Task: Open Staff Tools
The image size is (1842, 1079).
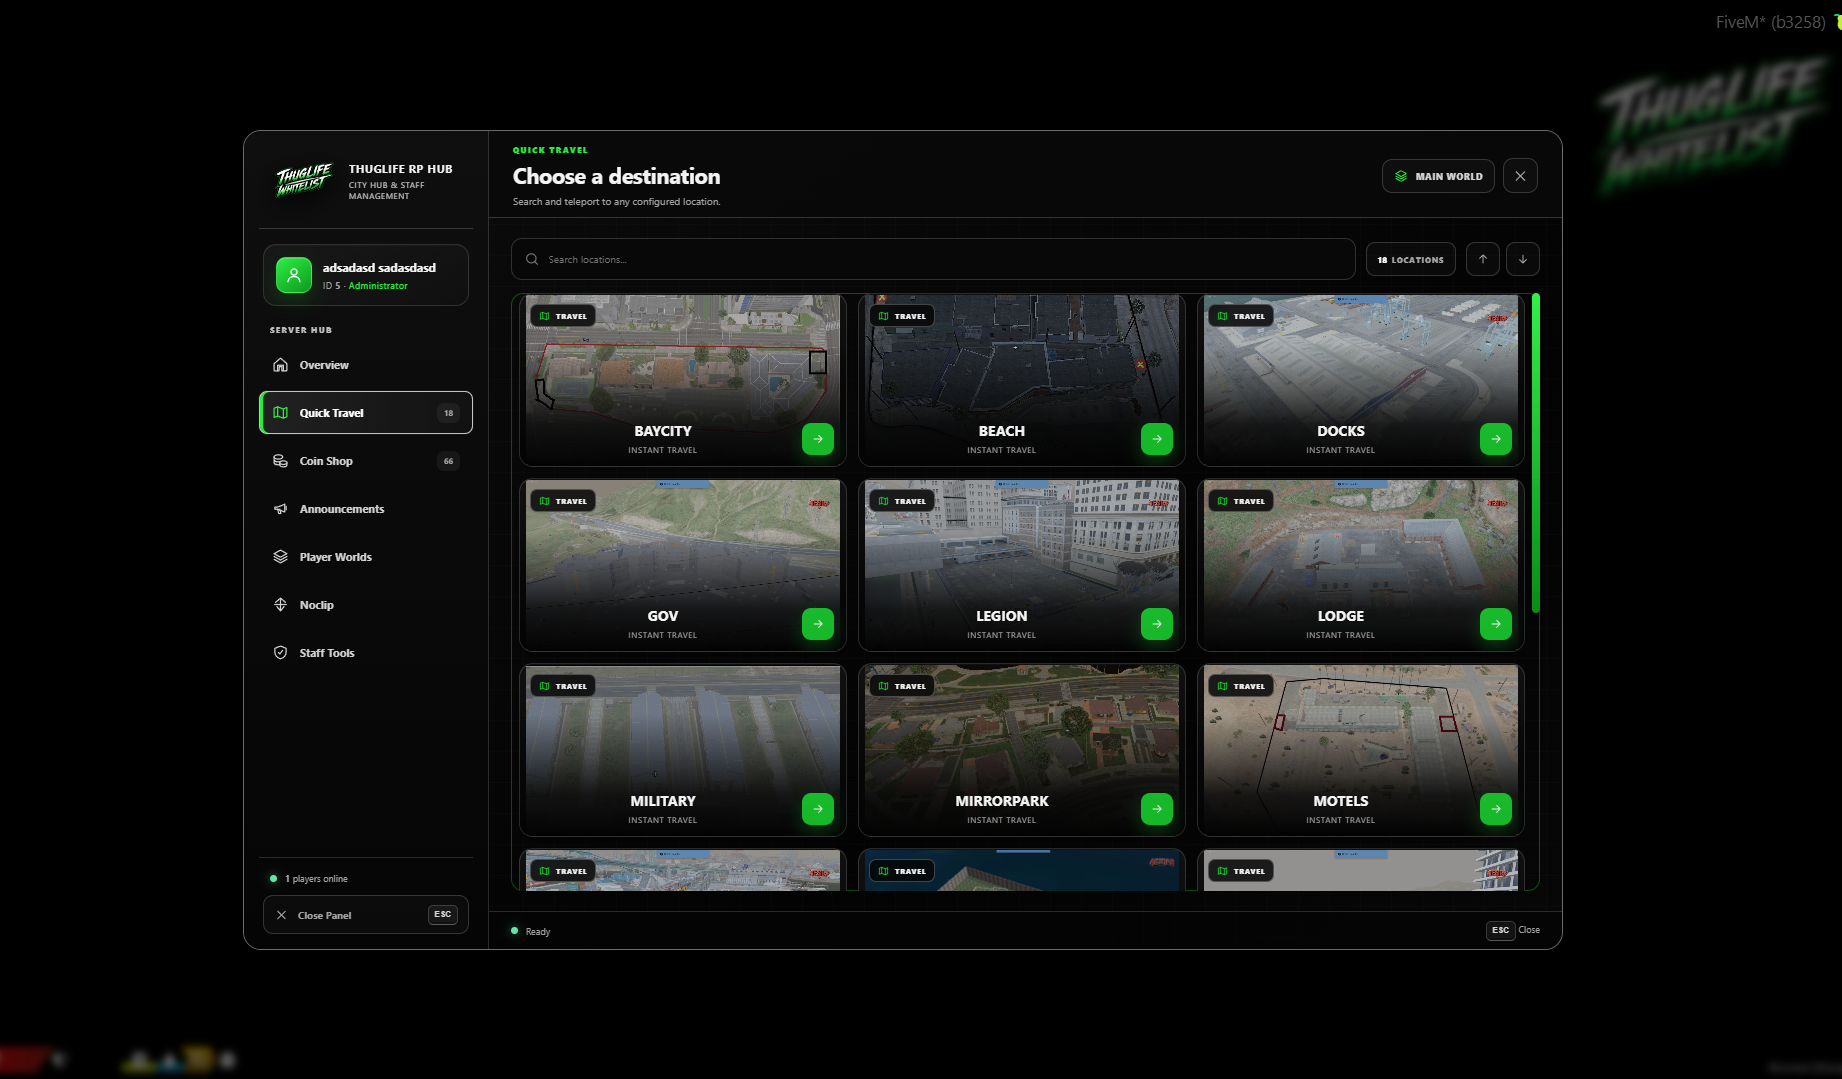Action: [366, 653]
